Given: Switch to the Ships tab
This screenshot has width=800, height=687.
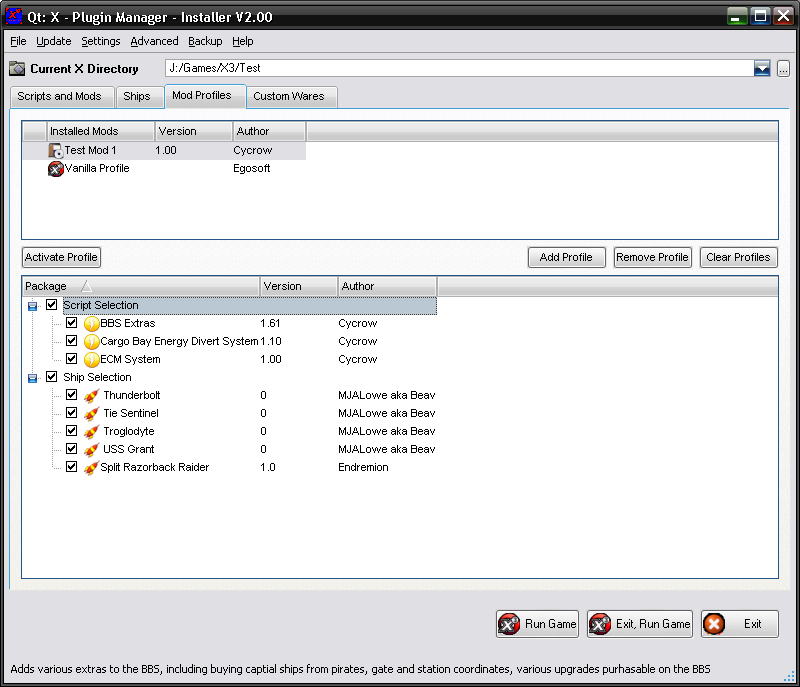Looking at the screenshot, I should 139,96.
